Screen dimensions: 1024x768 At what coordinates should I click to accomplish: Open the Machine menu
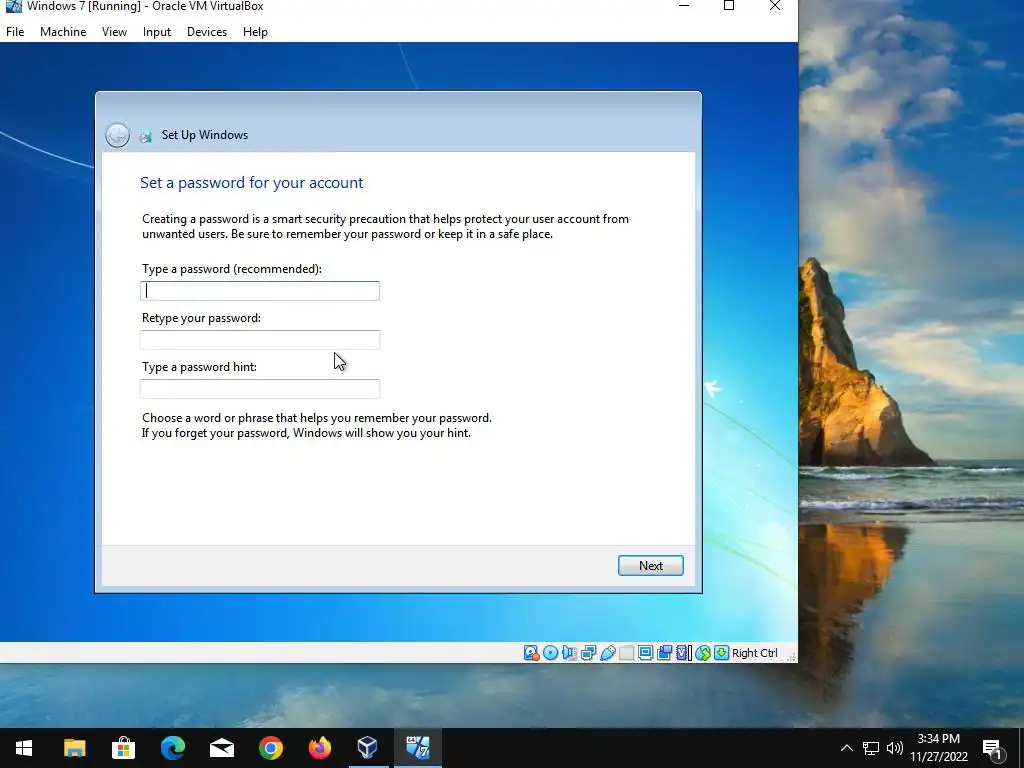coord(63,31)
